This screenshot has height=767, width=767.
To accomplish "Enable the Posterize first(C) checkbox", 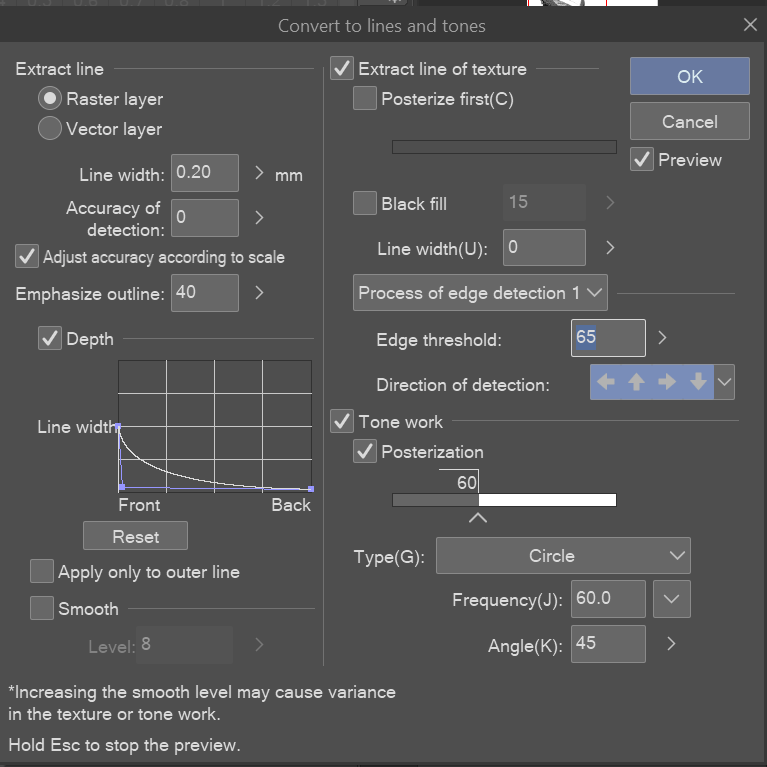I will tap(366, 99).
